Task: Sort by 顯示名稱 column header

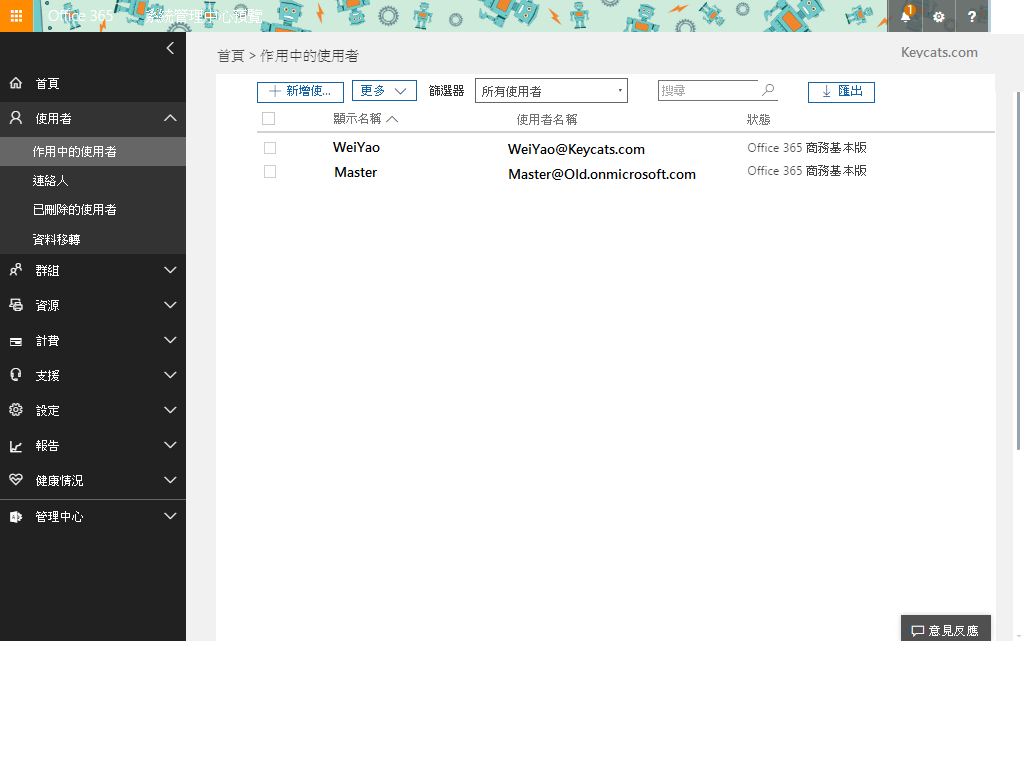Action: 357,119
